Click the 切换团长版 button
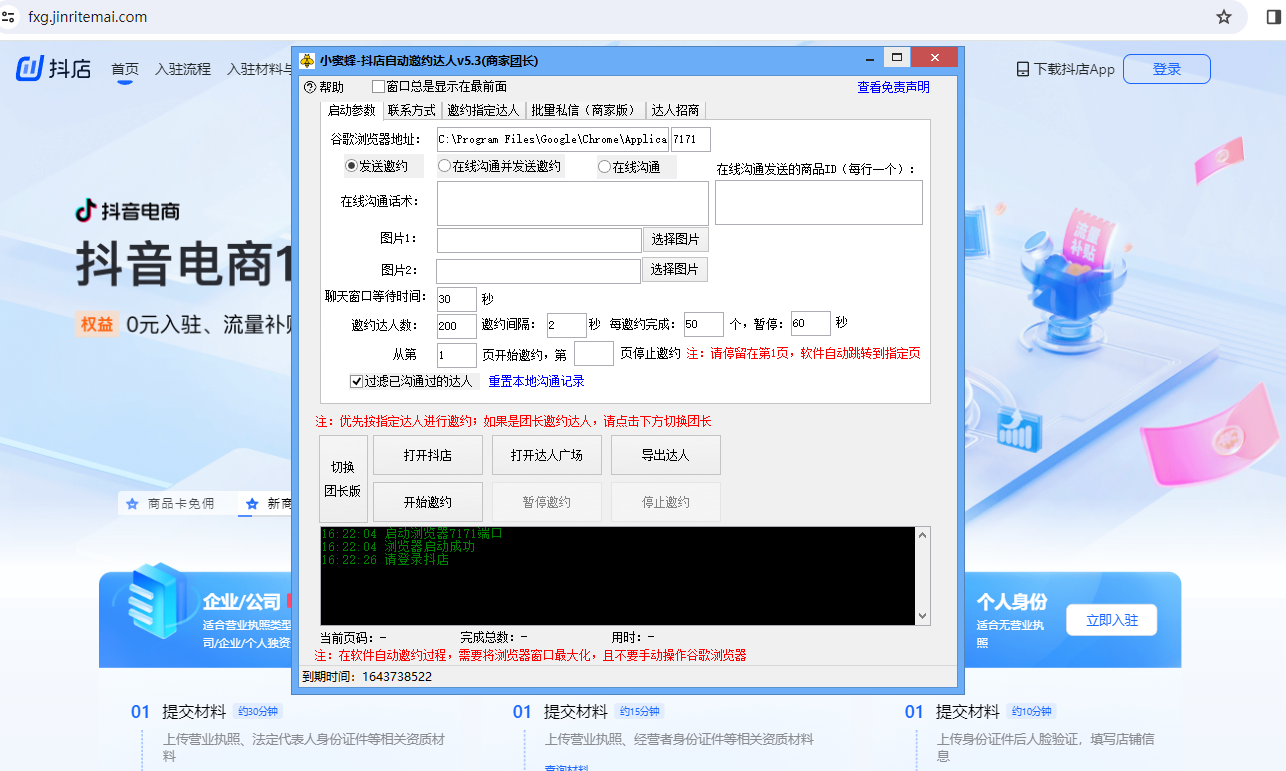The width and height of the screenshot is (1286, 771). (343, 479)
